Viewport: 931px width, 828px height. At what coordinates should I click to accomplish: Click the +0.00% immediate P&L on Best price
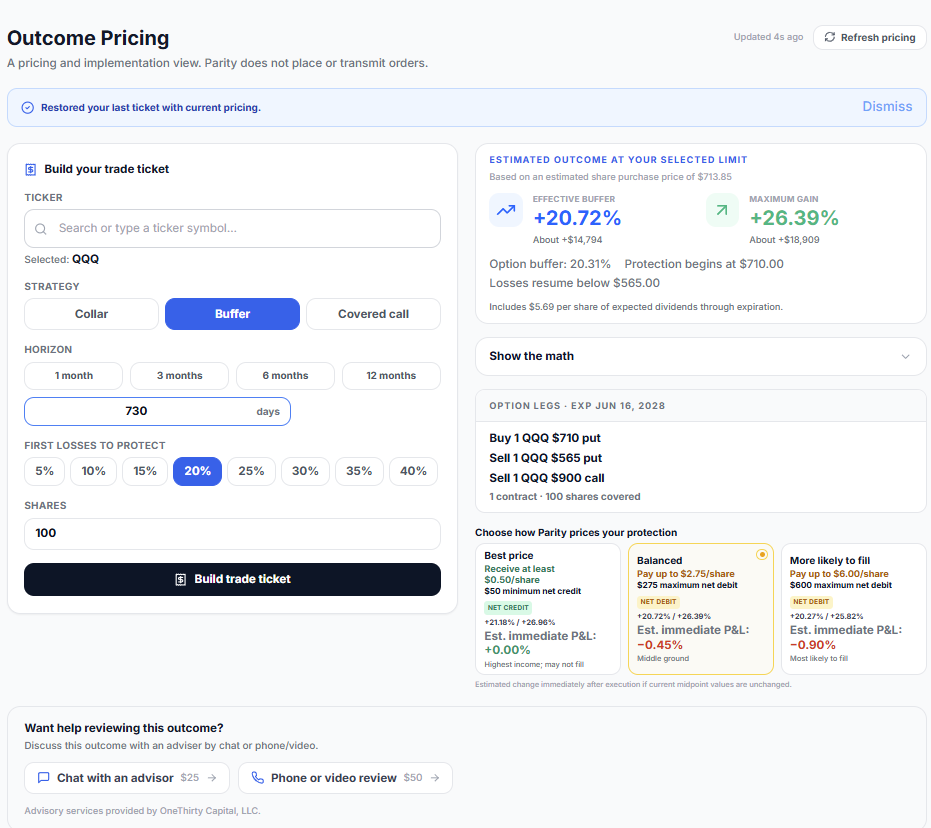point(507,650)
